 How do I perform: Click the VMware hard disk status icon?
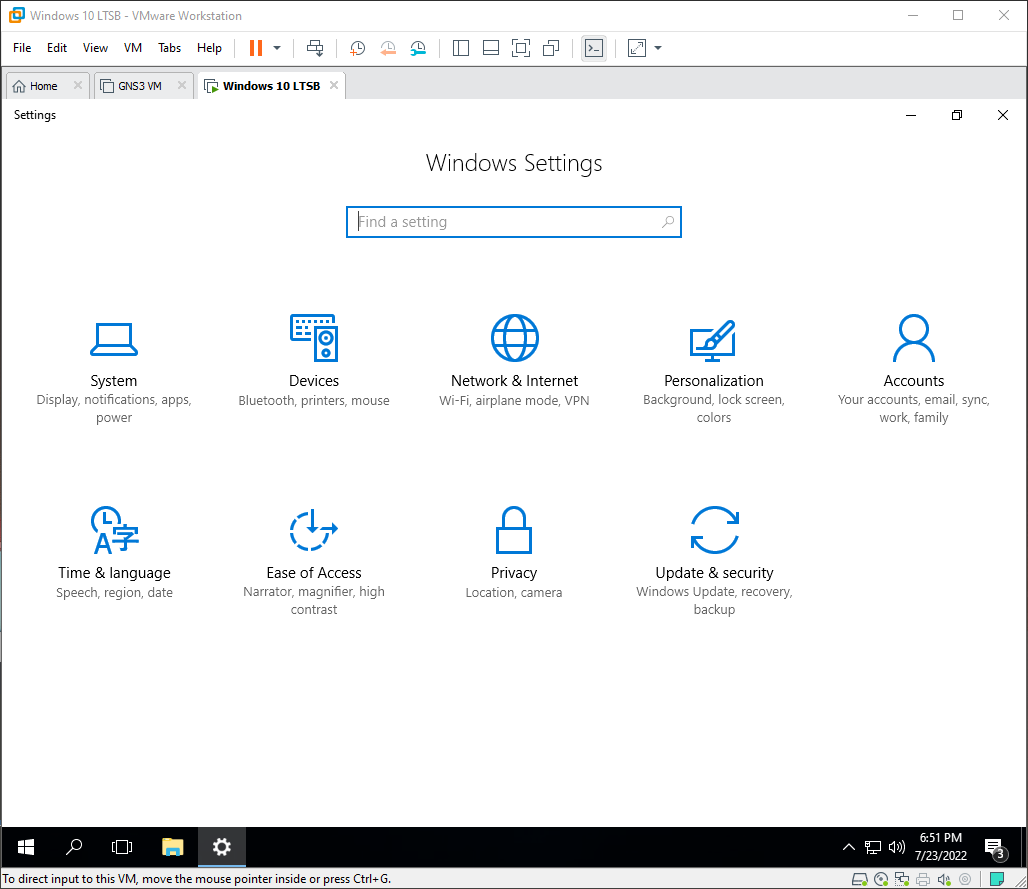point(860,879)
